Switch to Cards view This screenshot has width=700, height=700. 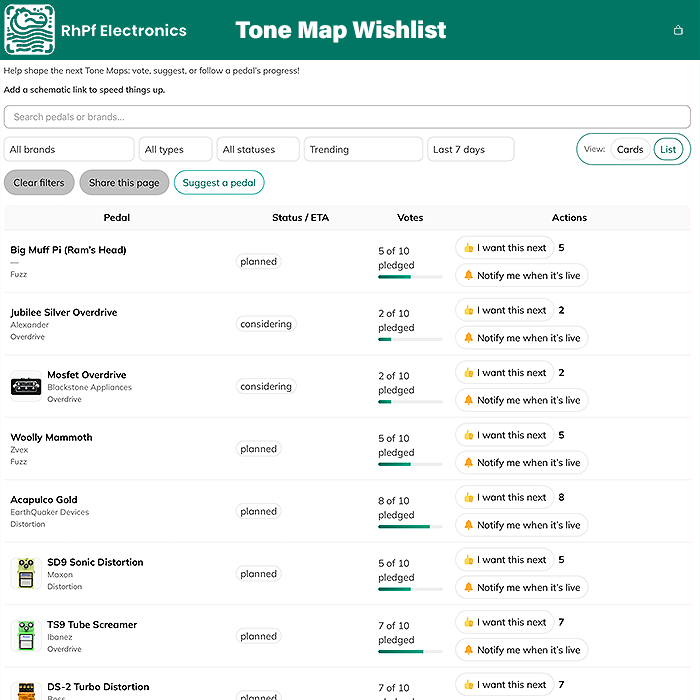pyautogui.click(x=630, y=150)
